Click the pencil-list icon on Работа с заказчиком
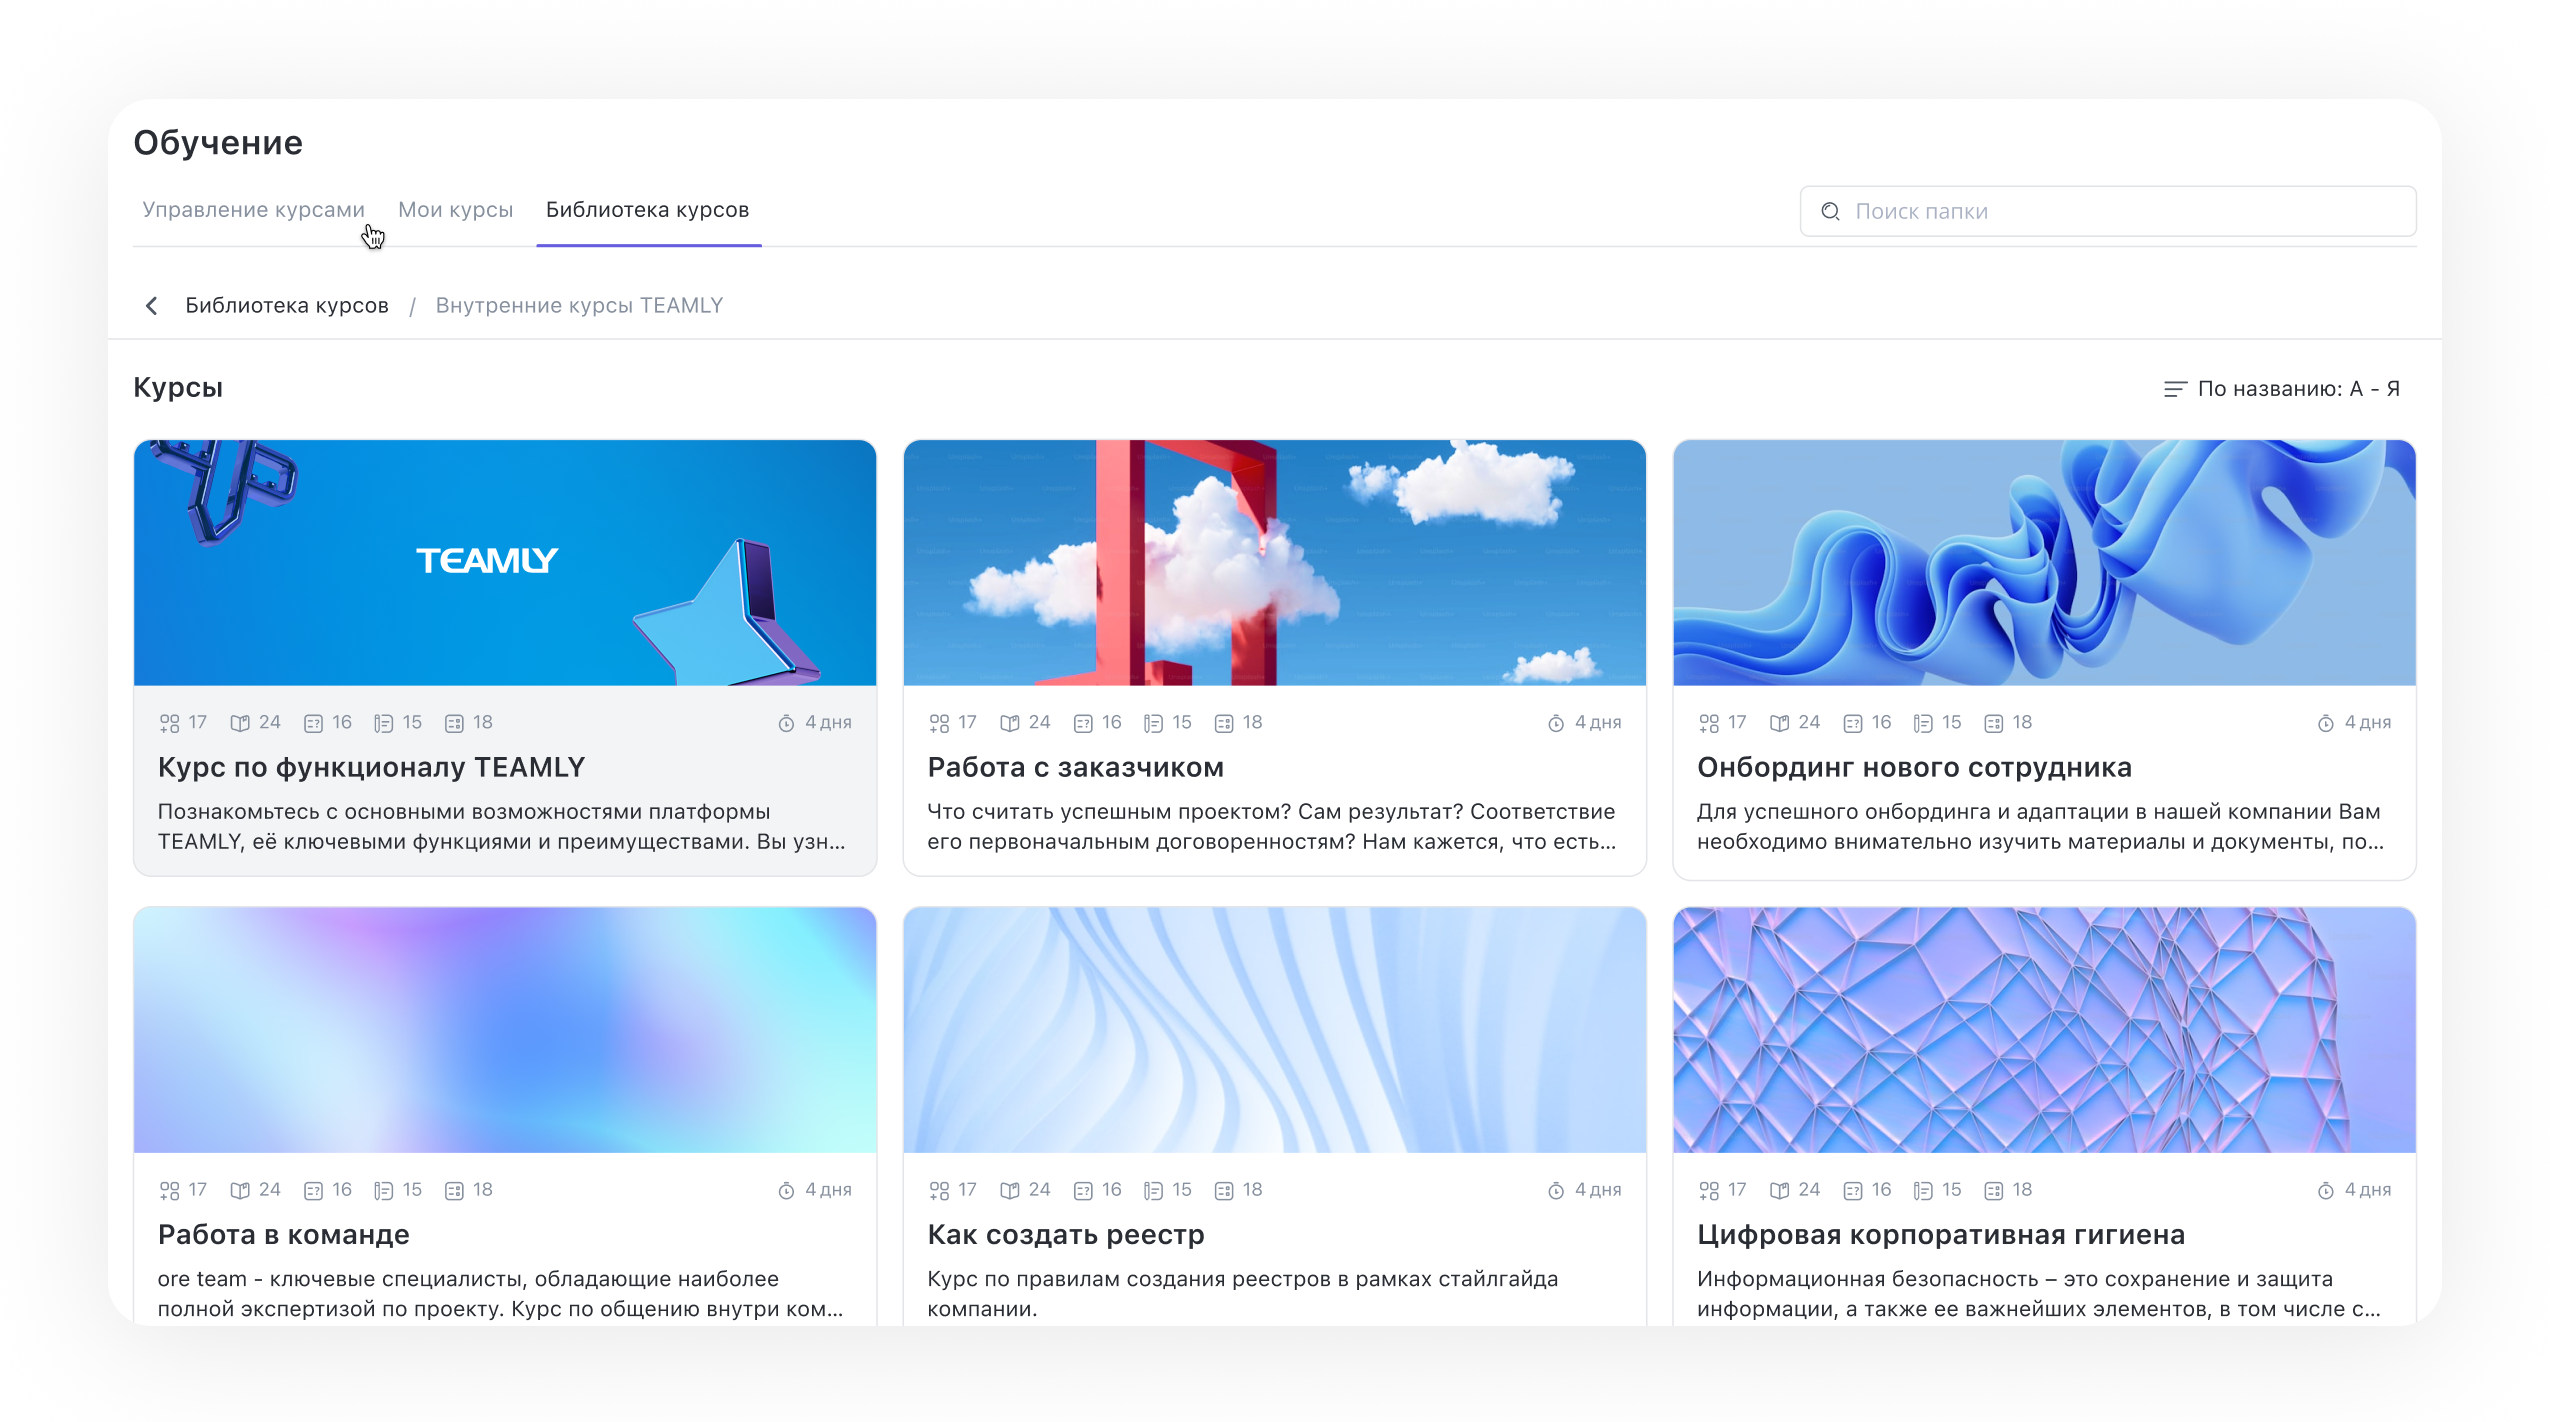The image size is (2550, 1422). coord(1153,723)
